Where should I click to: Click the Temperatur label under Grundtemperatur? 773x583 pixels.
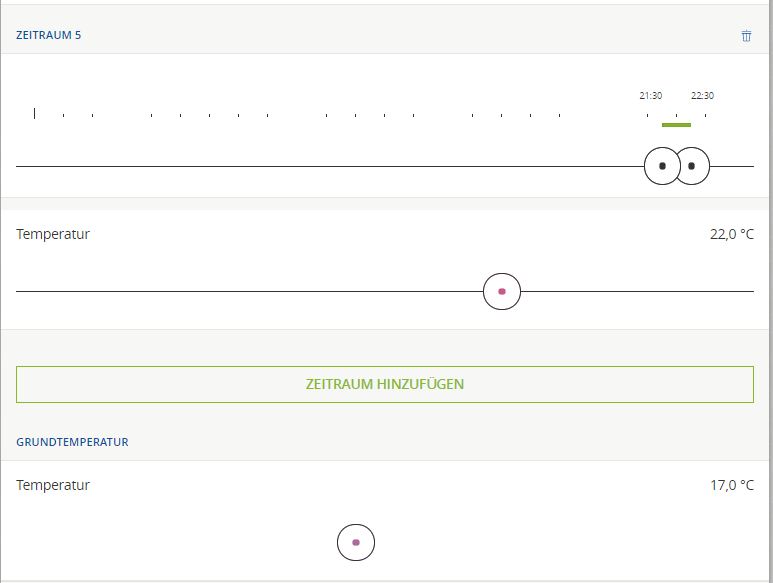[53, 485]
